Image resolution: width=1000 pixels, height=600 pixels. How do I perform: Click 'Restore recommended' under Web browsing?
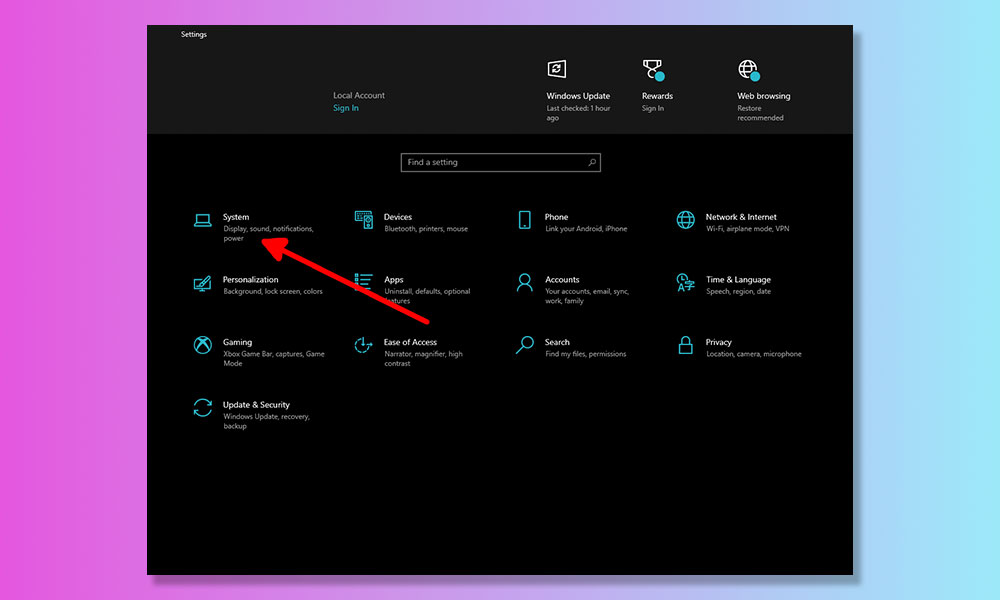click(x=760, y=113)
